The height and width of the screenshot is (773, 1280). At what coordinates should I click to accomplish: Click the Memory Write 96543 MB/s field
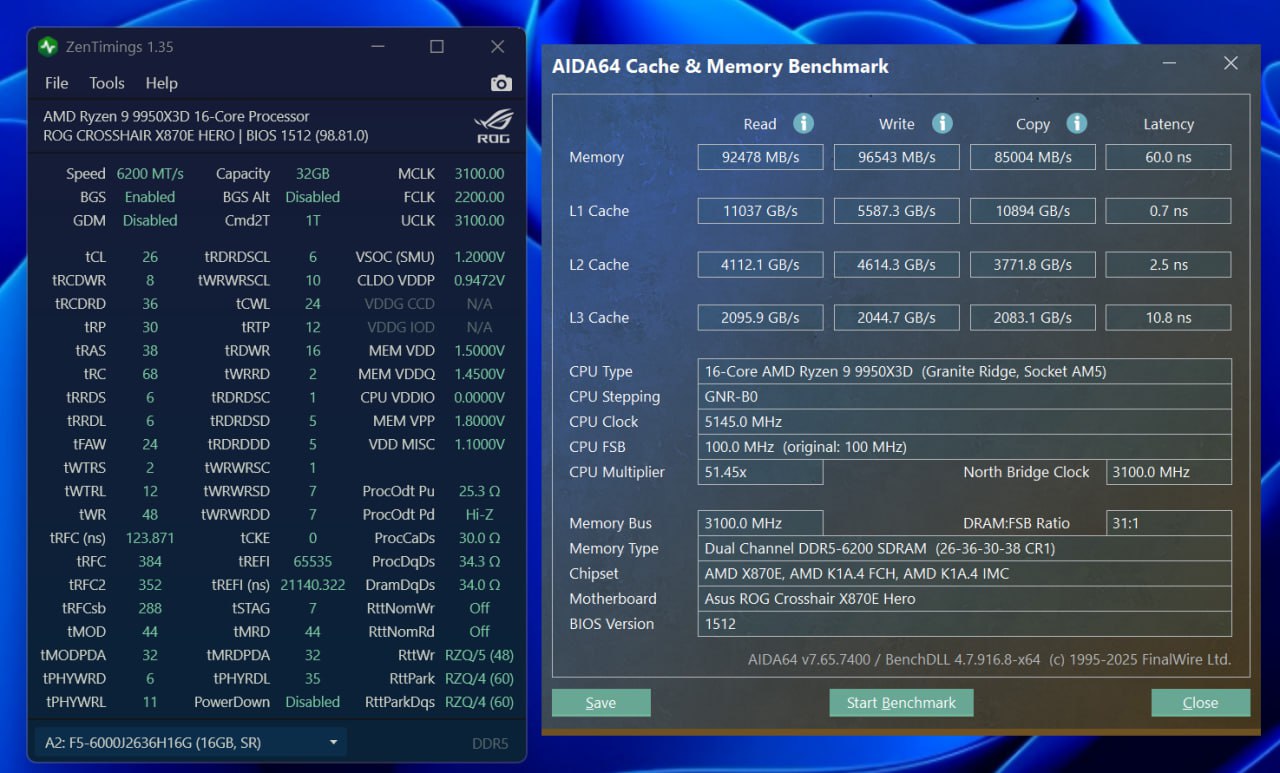896,157
